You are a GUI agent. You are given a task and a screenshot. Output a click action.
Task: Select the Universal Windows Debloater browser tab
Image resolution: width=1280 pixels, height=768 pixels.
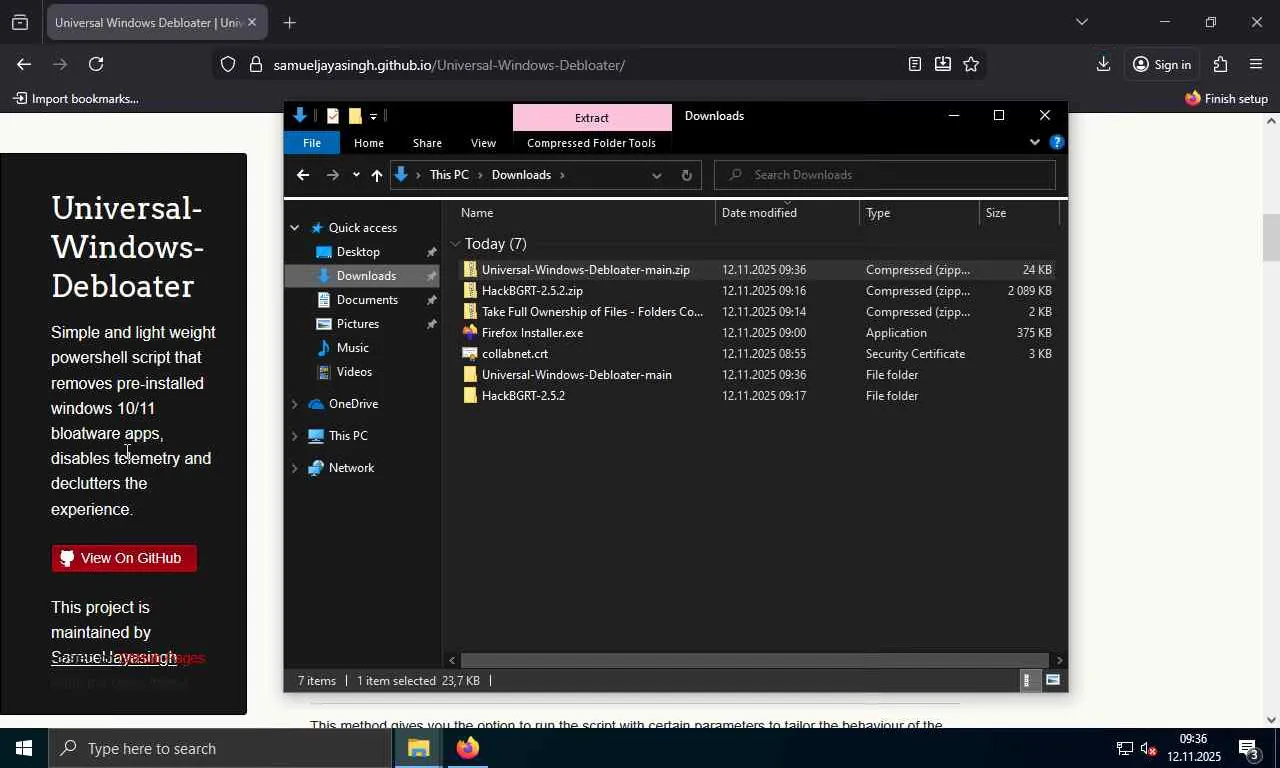coord(148,22)
